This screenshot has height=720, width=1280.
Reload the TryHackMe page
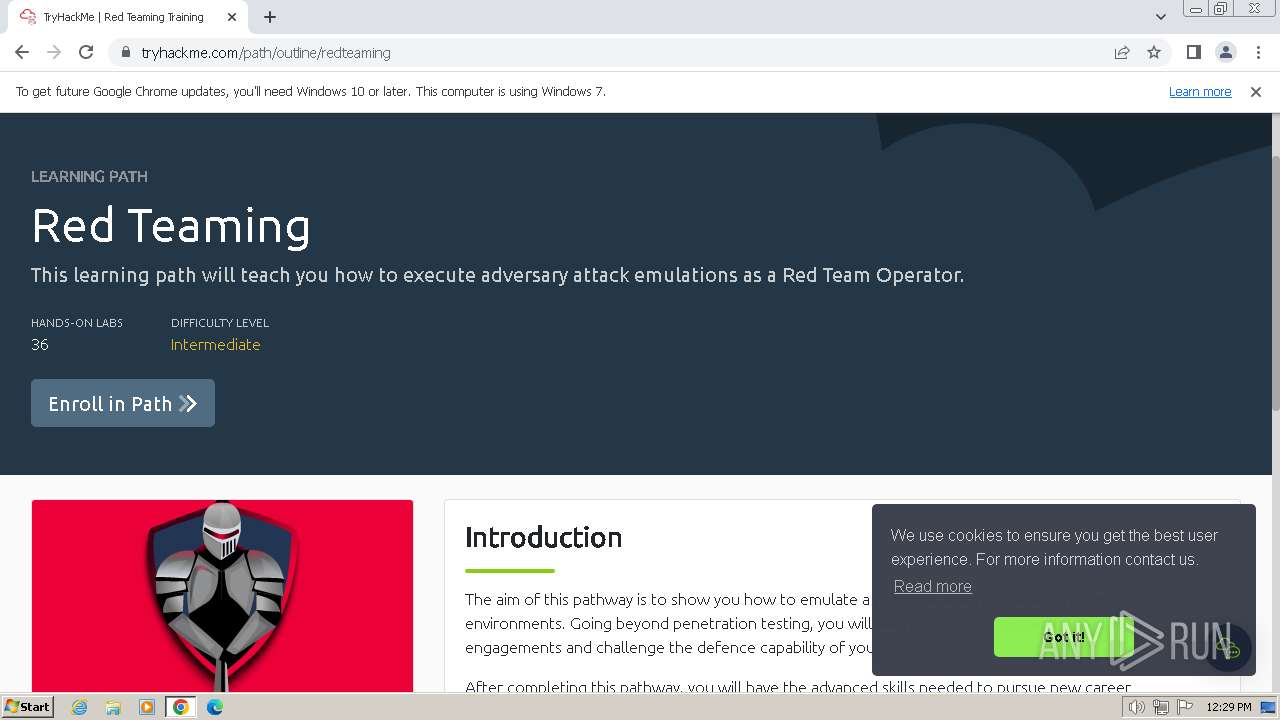[x=86, y=52]
